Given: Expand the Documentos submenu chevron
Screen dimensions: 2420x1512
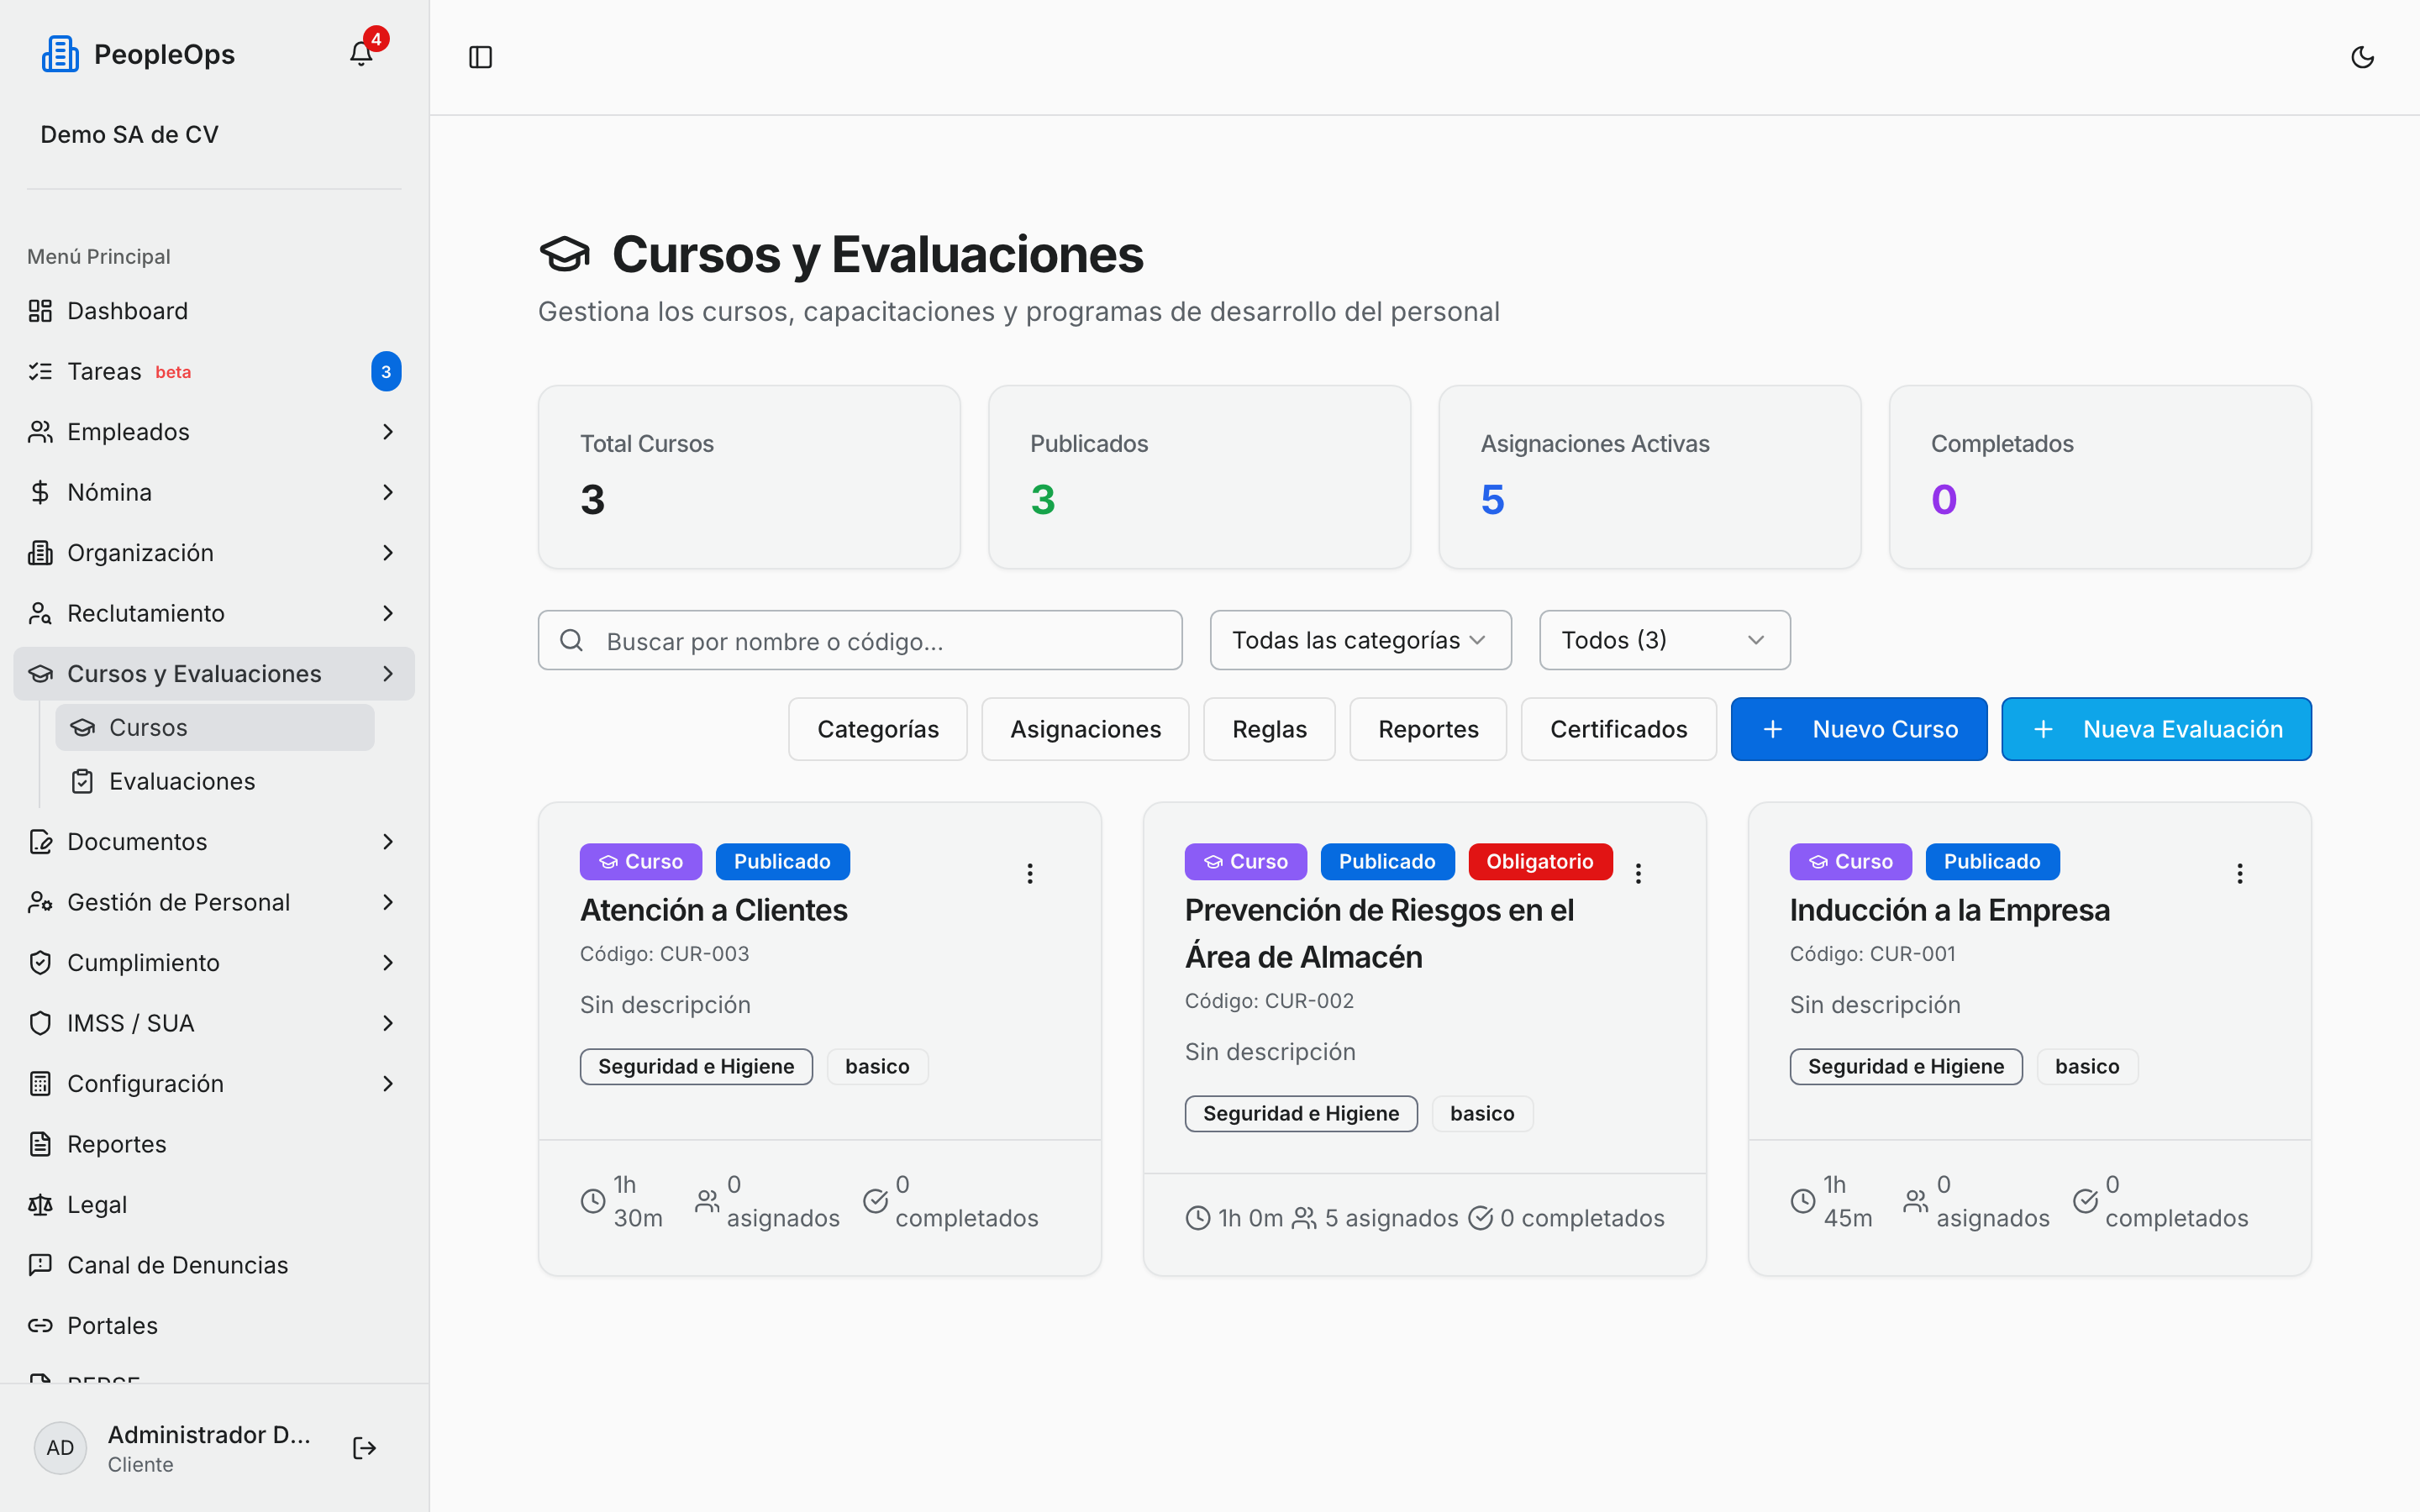Looking at the screenshot, I should pos(388,842).
